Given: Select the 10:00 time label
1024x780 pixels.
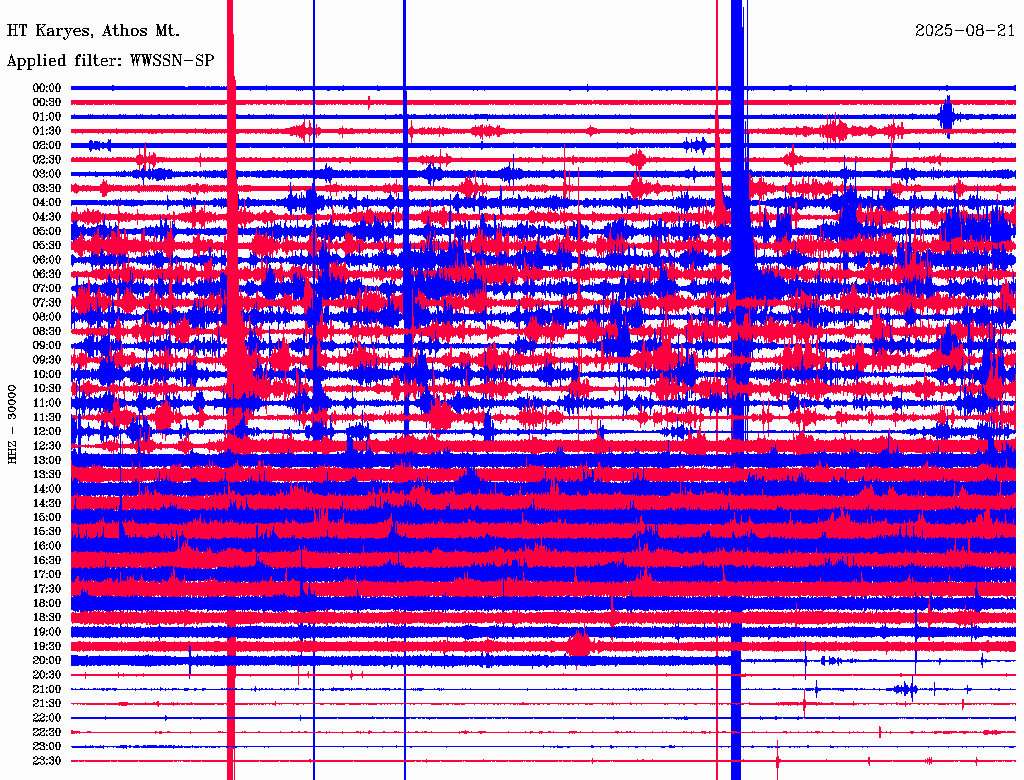Looking at the screenshot, I should click(x=47, y=374).
